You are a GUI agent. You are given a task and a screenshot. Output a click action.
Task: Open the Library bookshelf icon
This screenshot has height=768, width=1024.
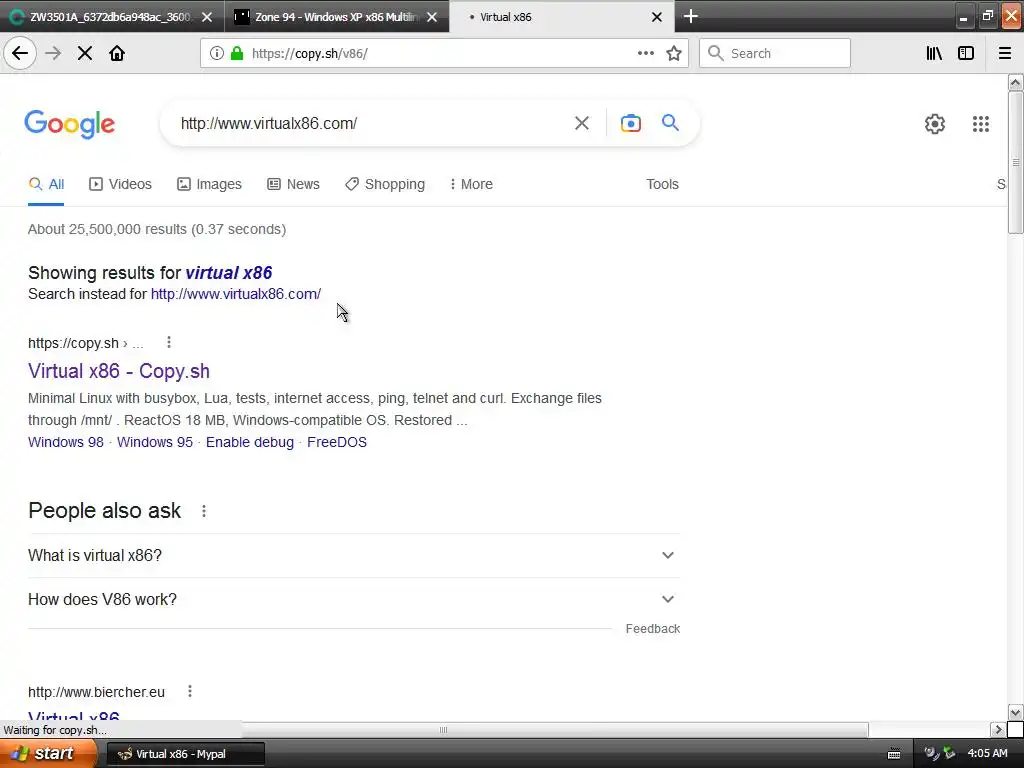[x=934, y=54]
